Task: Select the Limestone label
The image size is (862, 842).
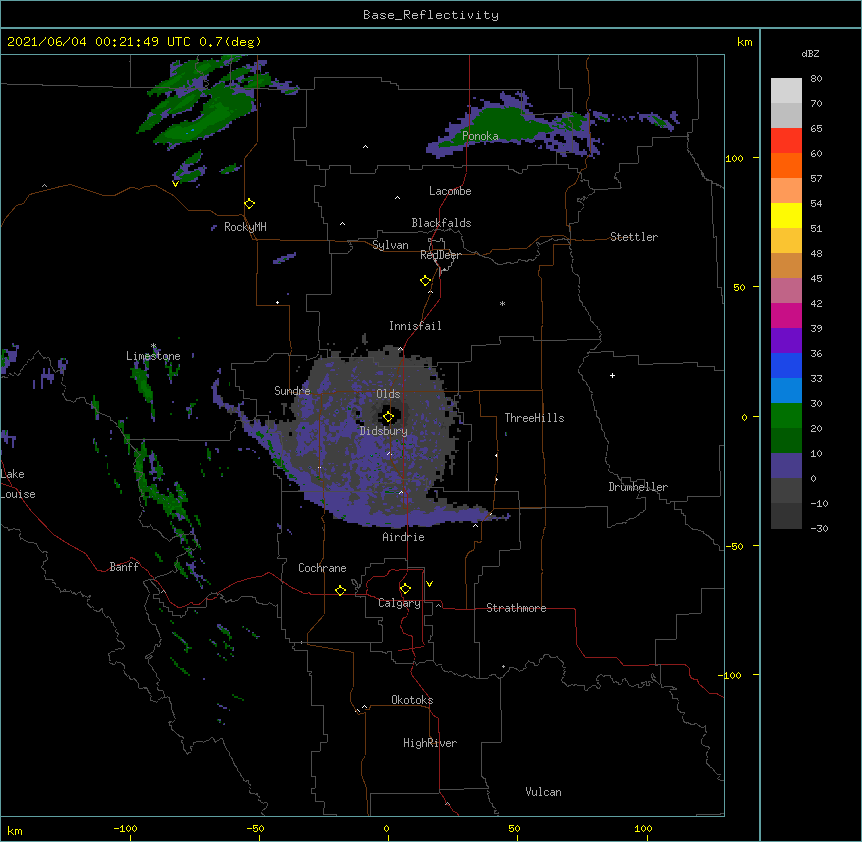Action: click(x=153, y=356)
